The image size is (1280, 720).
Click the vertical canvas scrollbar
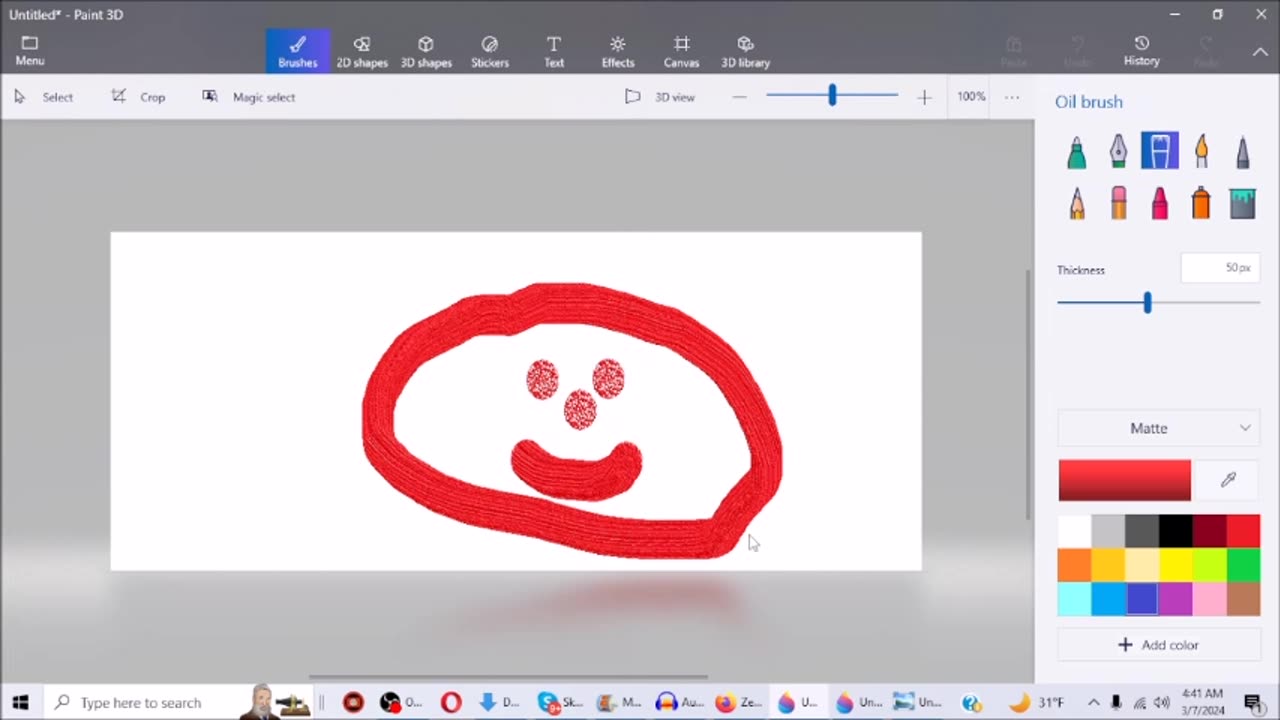click(1028, 394)
